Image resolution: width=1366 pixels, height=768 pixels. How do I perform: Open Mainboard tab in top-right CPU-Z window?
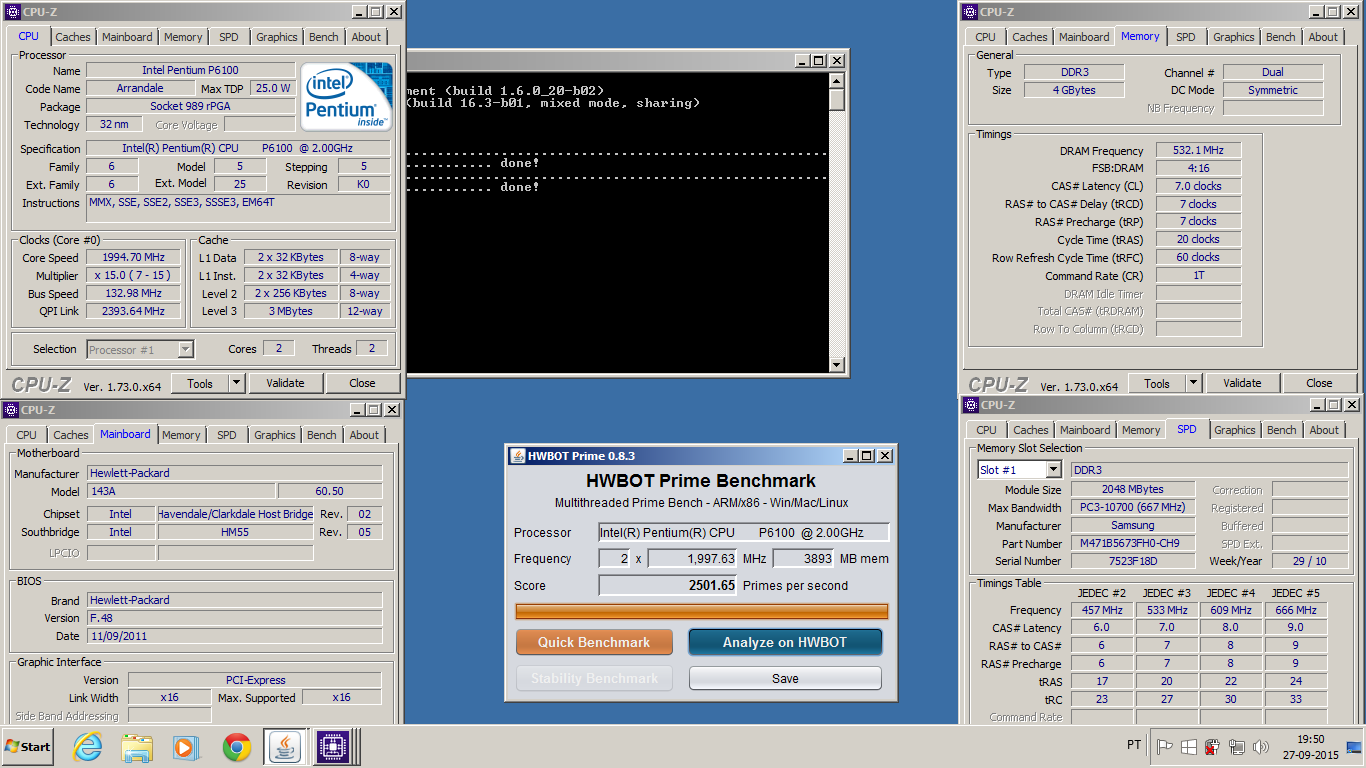point(1084,37)
